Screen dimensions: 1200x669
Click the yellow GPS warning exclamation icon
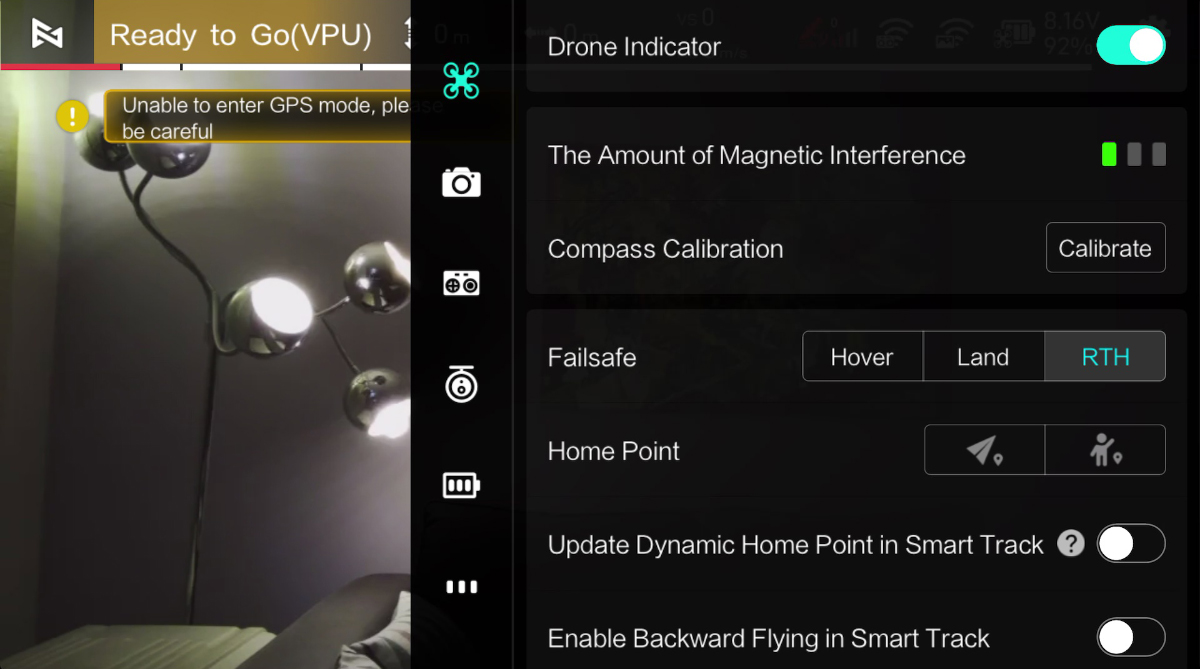coord(72,115)
